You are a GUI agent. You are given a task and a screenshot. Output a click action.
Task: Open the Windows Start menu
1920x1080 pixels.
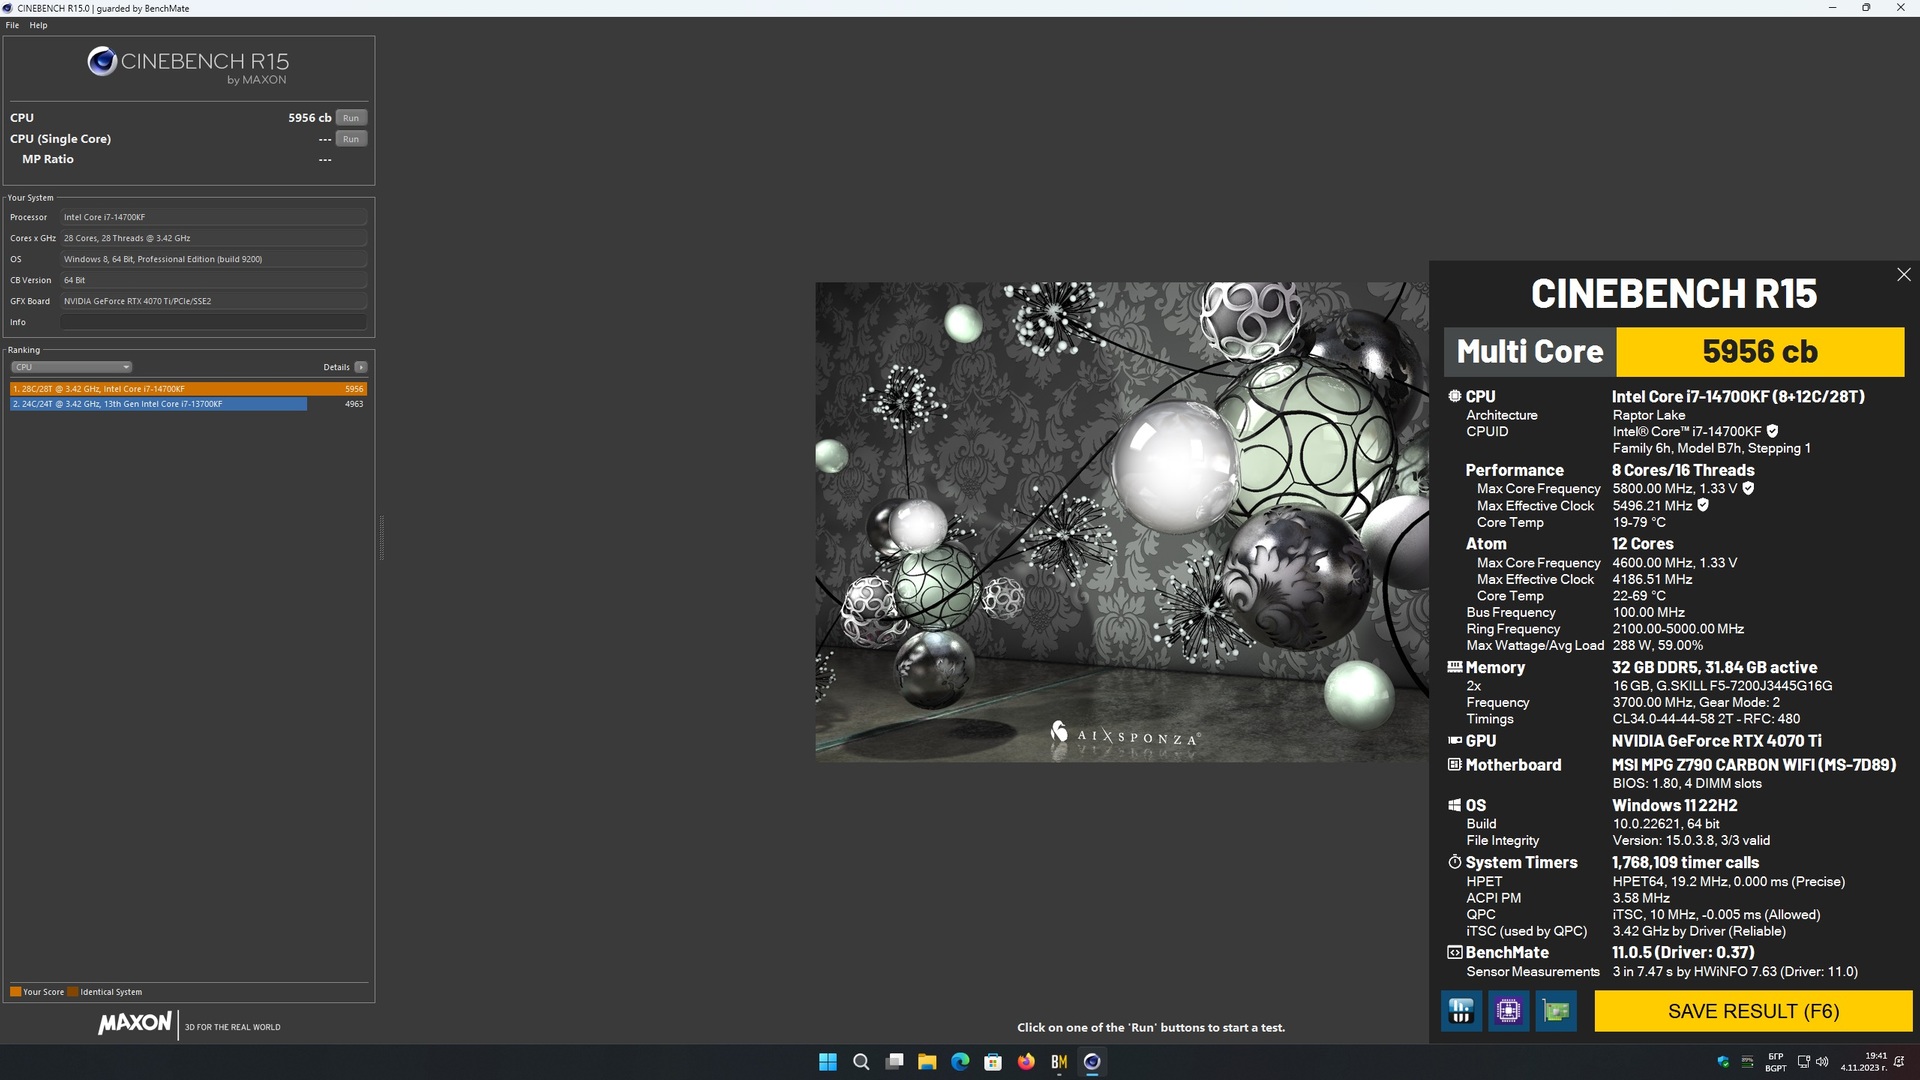[827, 1062]
